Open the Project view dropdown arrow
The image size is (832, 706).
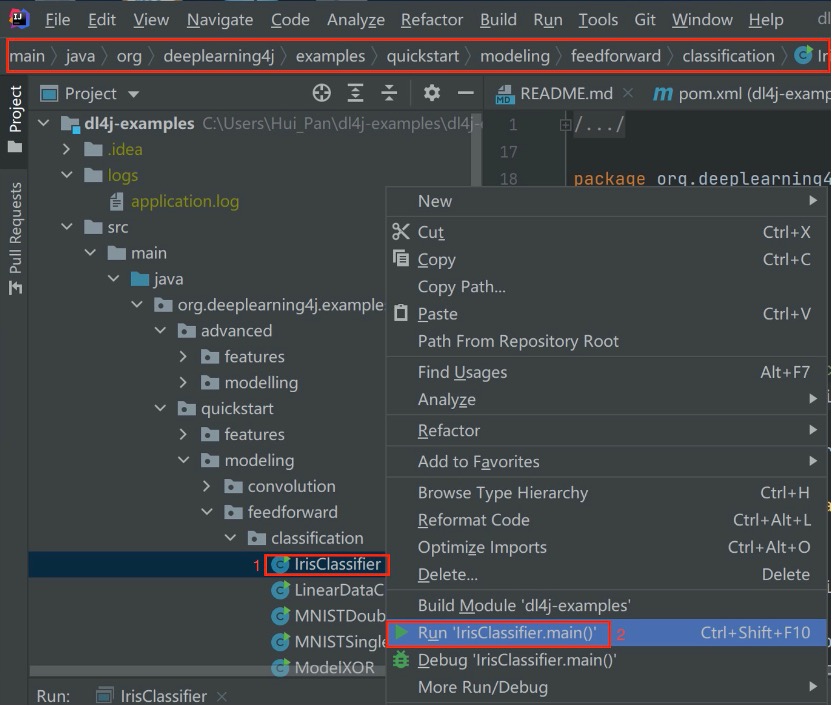133,94
